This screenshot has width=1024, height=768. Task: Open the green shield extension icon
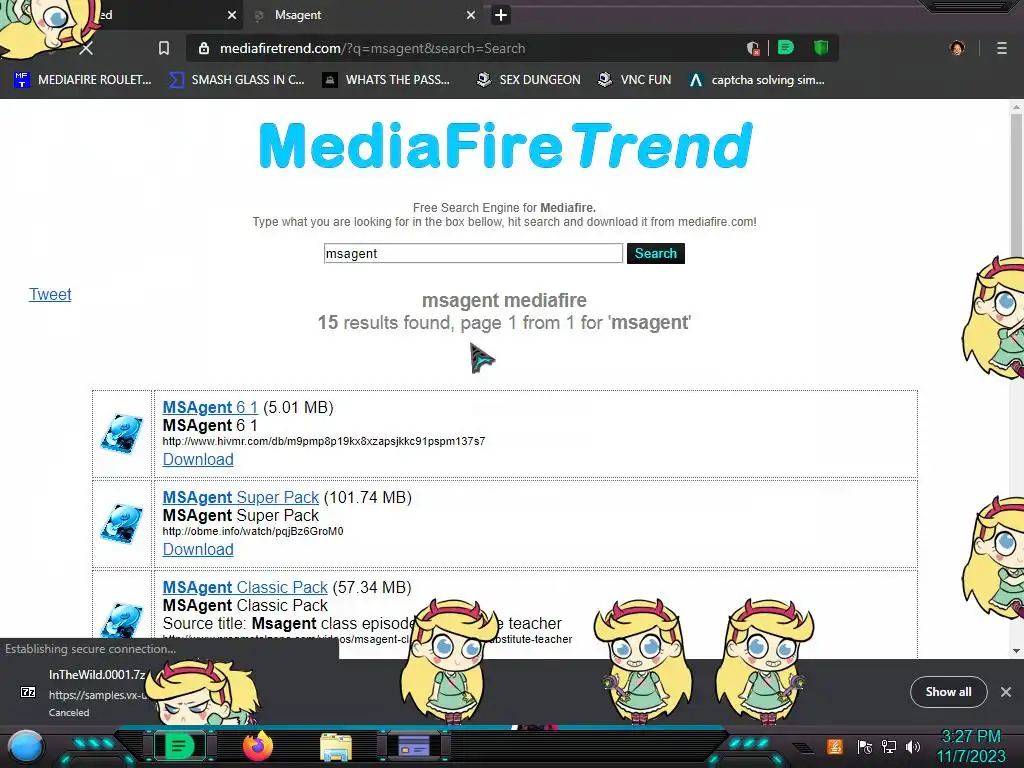(821, 48)
